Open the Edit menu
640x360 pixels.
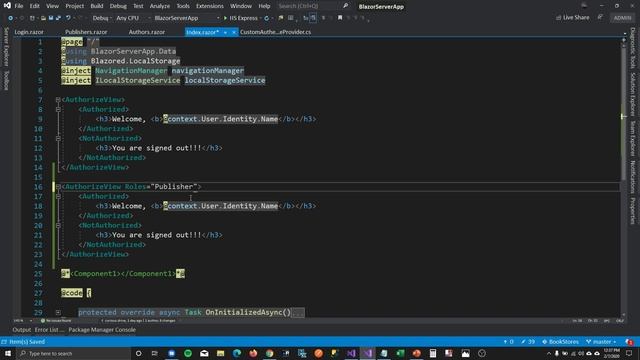[35, 6]
